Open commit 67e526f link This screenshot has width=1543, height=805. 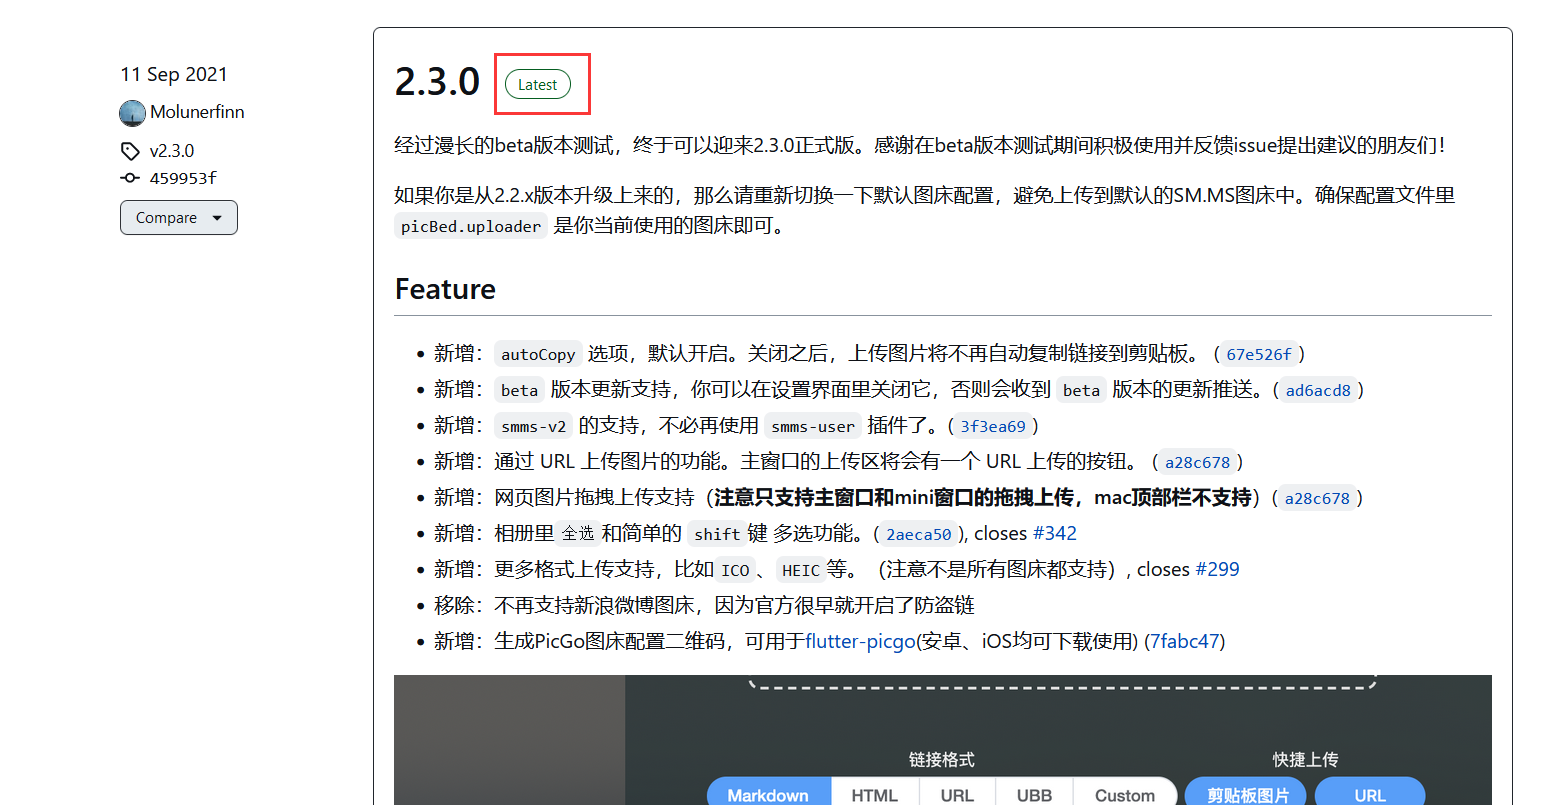1259,354
